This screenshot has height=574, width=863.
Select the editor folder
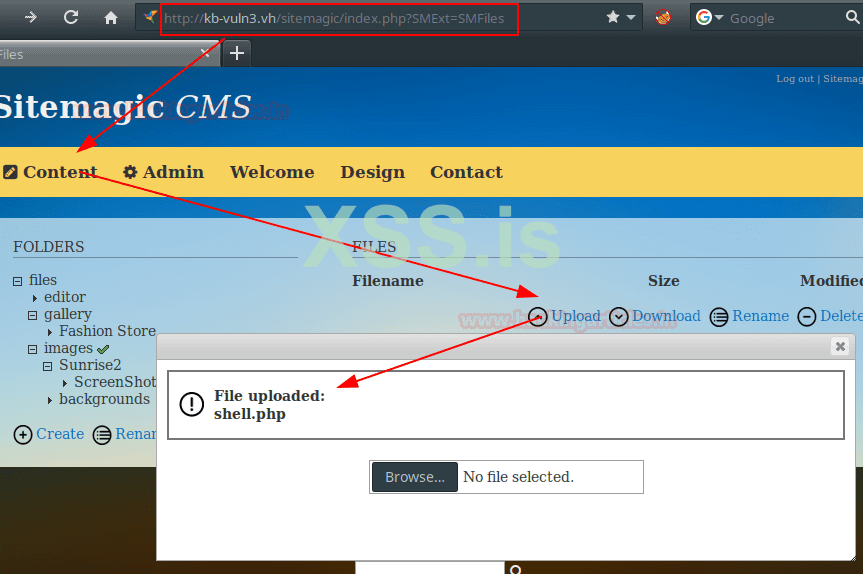[x=65, y=297]
